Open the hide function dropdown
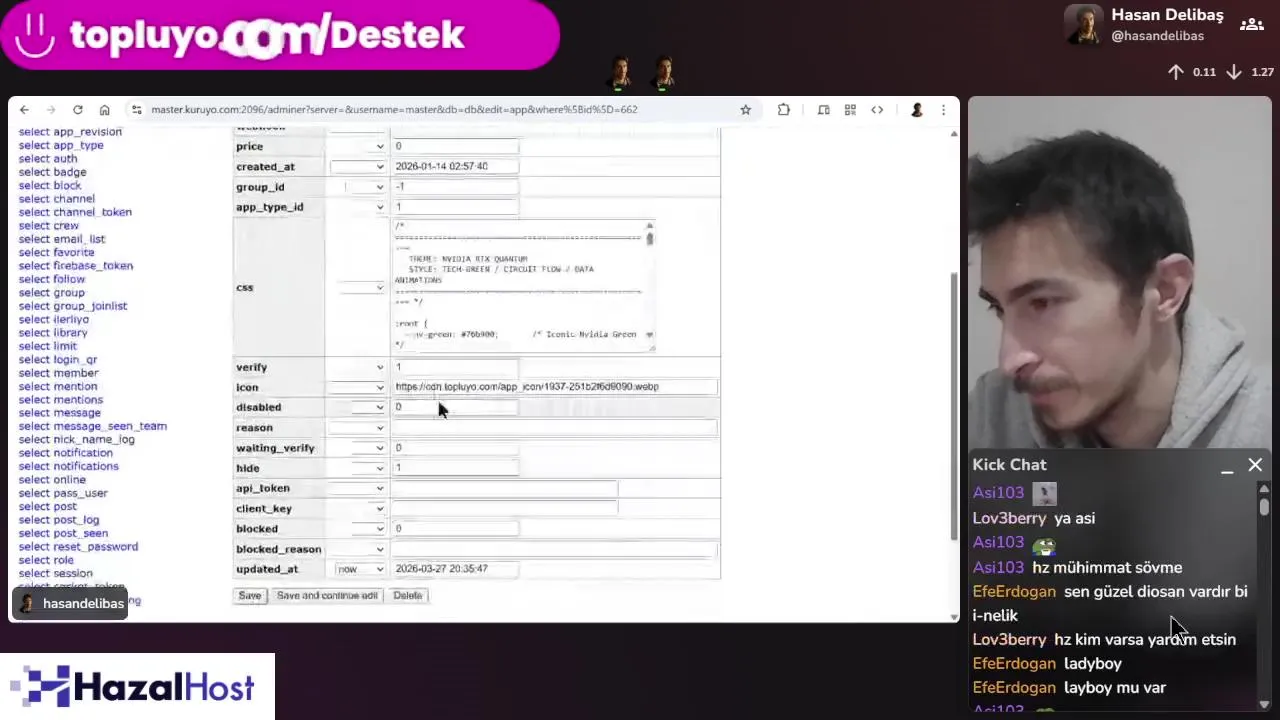 [x=358, y=469]
